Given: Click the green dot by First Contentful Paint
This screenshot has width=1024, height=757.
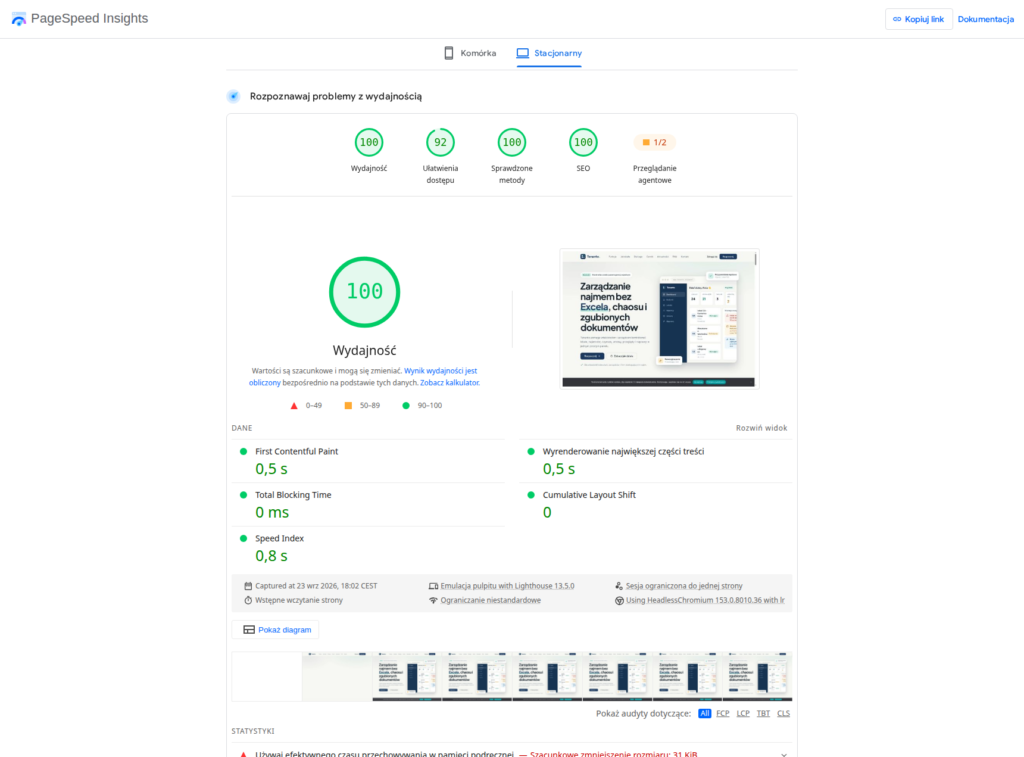Looking at the screenshot, I should pyautogui.click(x=244, y=451).
